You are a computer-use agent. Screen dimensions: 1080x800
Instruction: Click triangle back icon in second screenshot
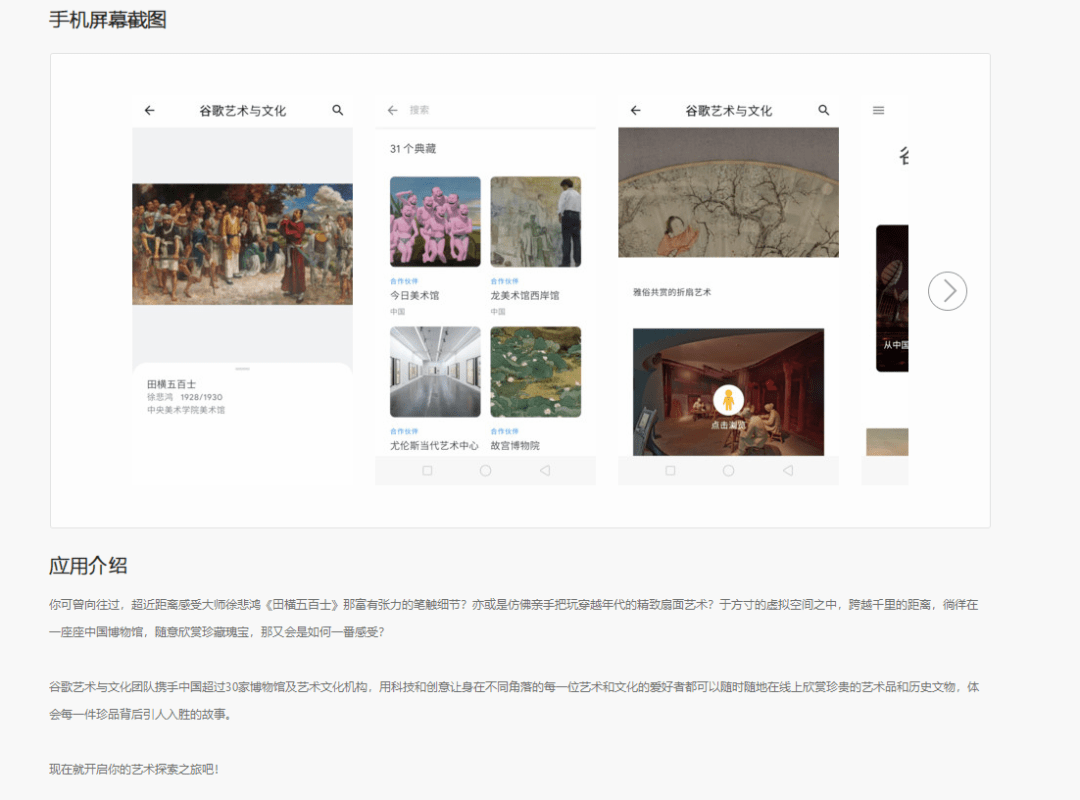coord(545,471)
